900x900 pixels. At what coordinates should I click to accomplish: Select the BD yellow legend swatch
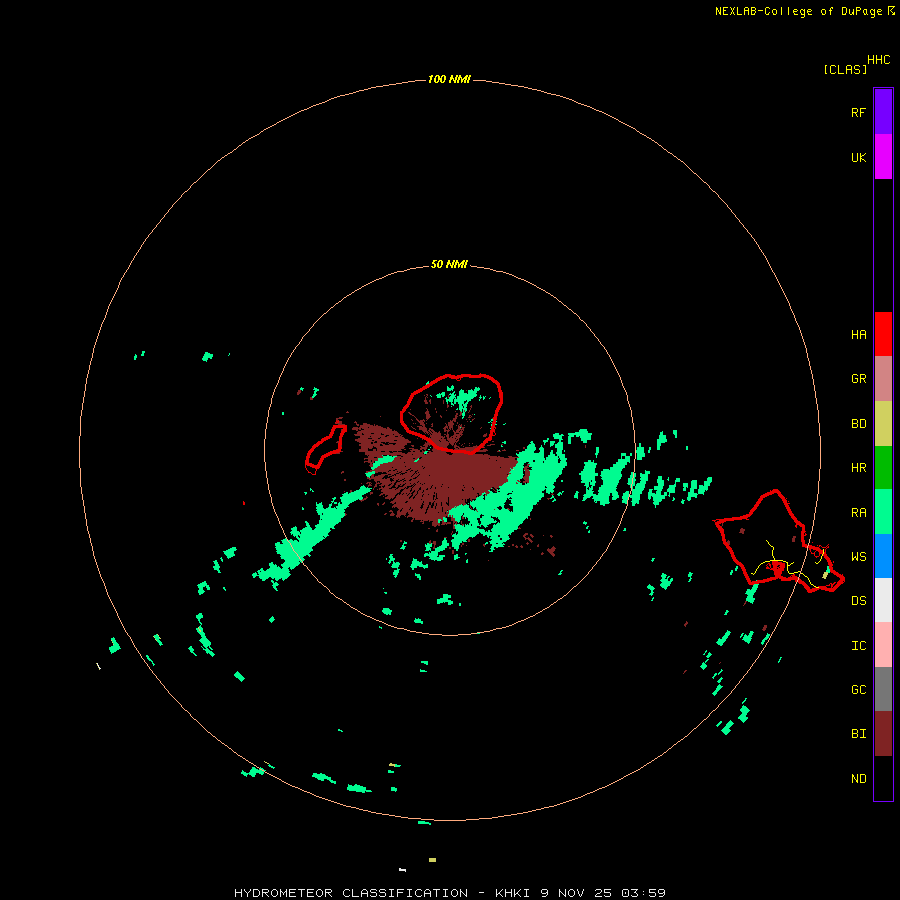coord(883,424)
